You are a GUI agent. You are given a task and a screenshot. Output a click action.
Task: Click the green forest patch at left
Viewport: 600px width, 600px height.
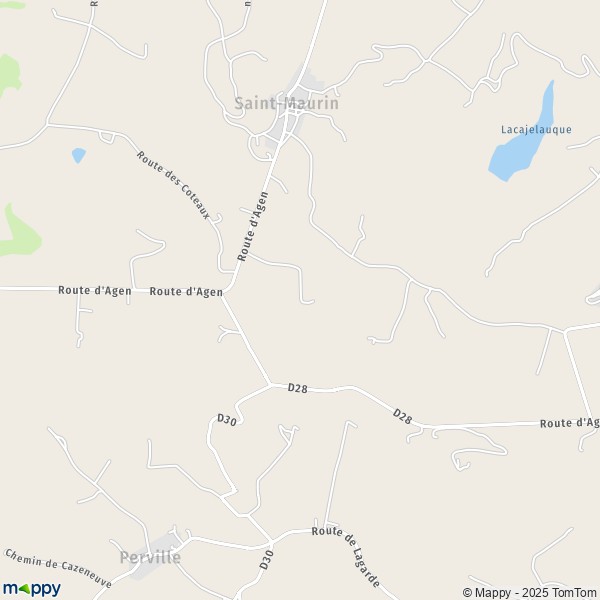click(x=17, y=233)
